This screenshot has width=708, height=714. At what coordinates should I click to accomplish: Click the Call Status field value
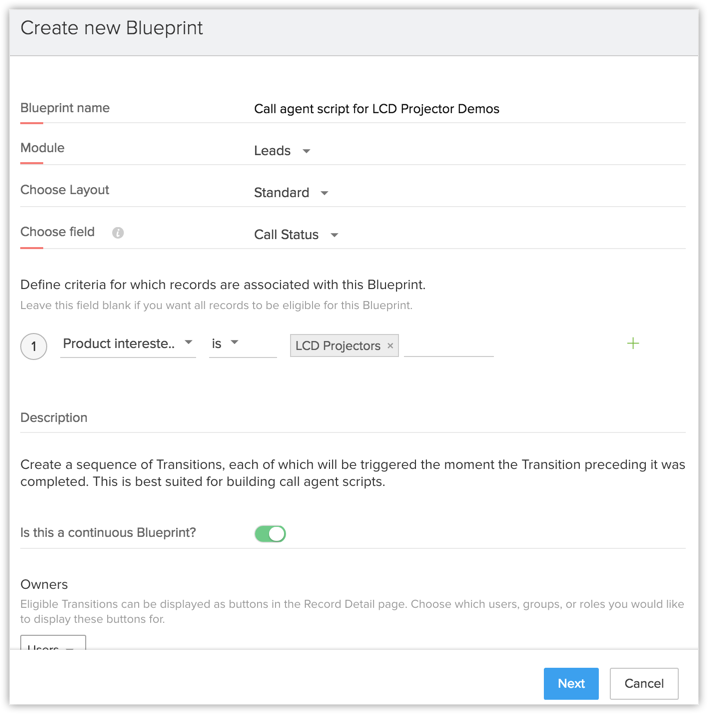click(286, 235)
